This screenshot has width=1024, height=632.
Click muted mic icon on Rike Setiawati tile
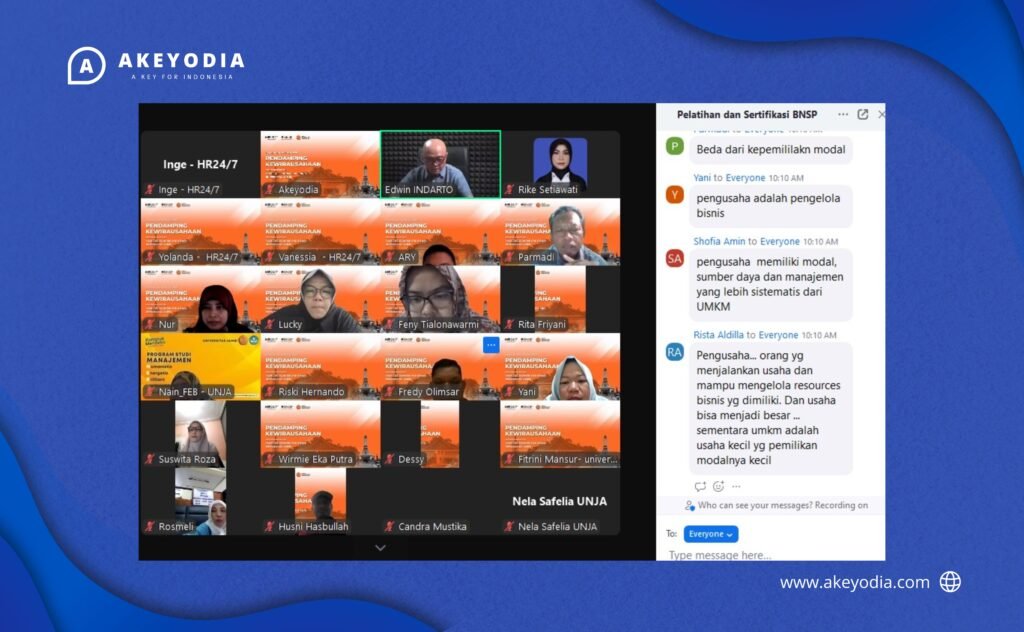point(509,189)
